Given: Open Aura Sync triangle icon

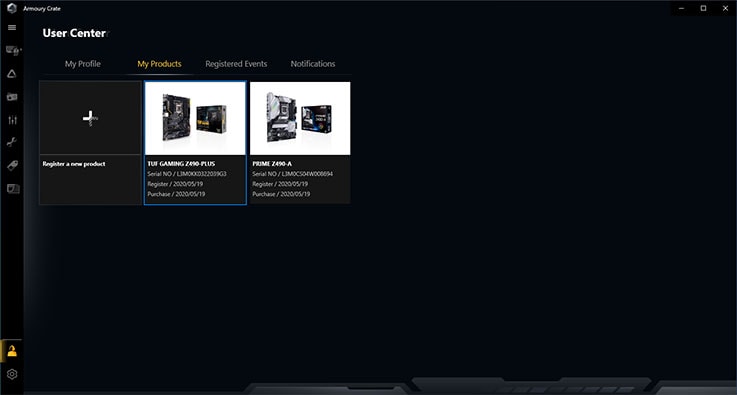Looking at the screenshot, I should coord(12,74).
